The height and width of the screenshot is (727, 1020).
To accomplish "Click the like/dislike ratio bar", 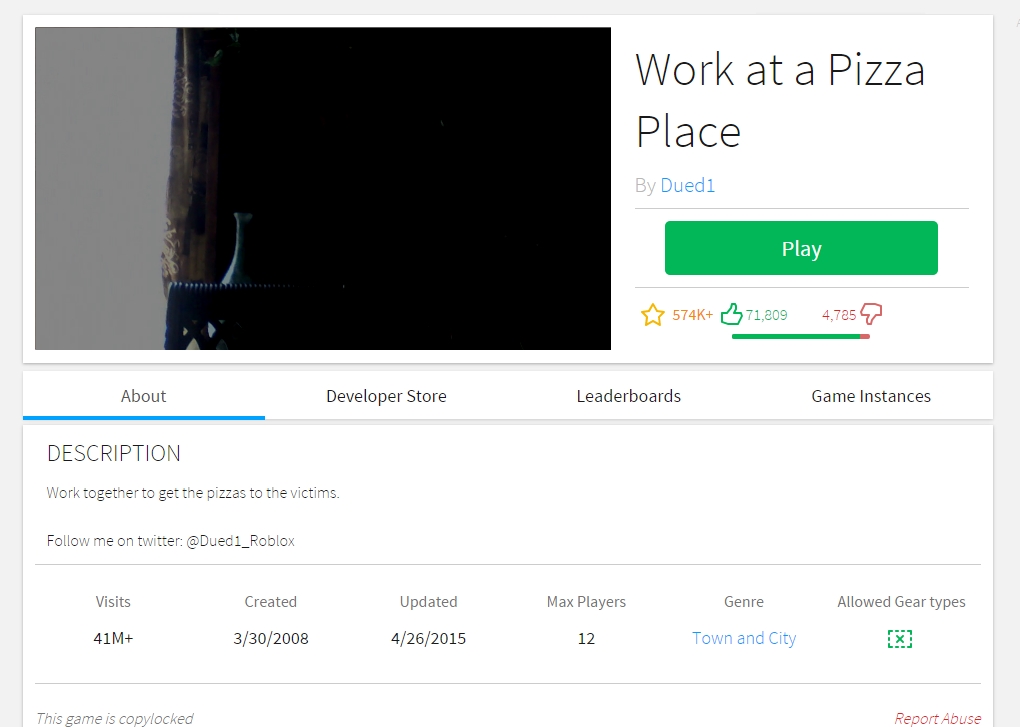I will (801, 336).
